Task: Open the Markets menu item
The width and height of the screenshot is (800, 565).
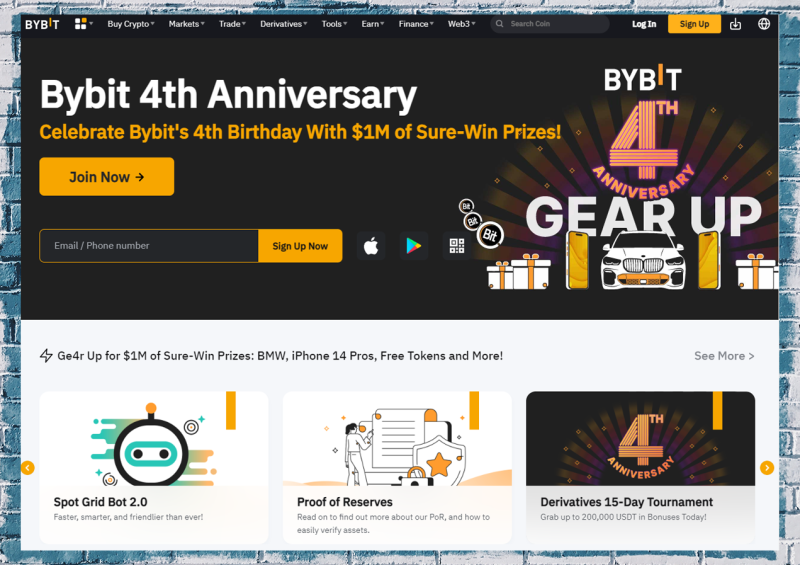Action: pos(187,24)
